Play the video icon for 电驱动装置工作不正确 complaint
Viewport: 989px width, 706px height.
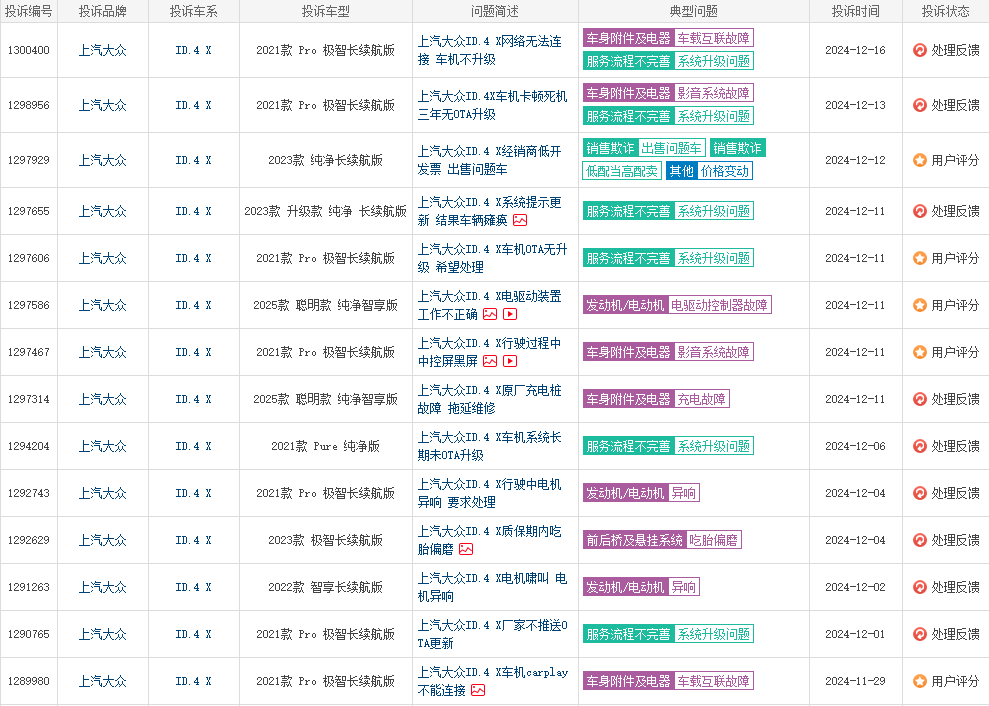pos(510,314)
